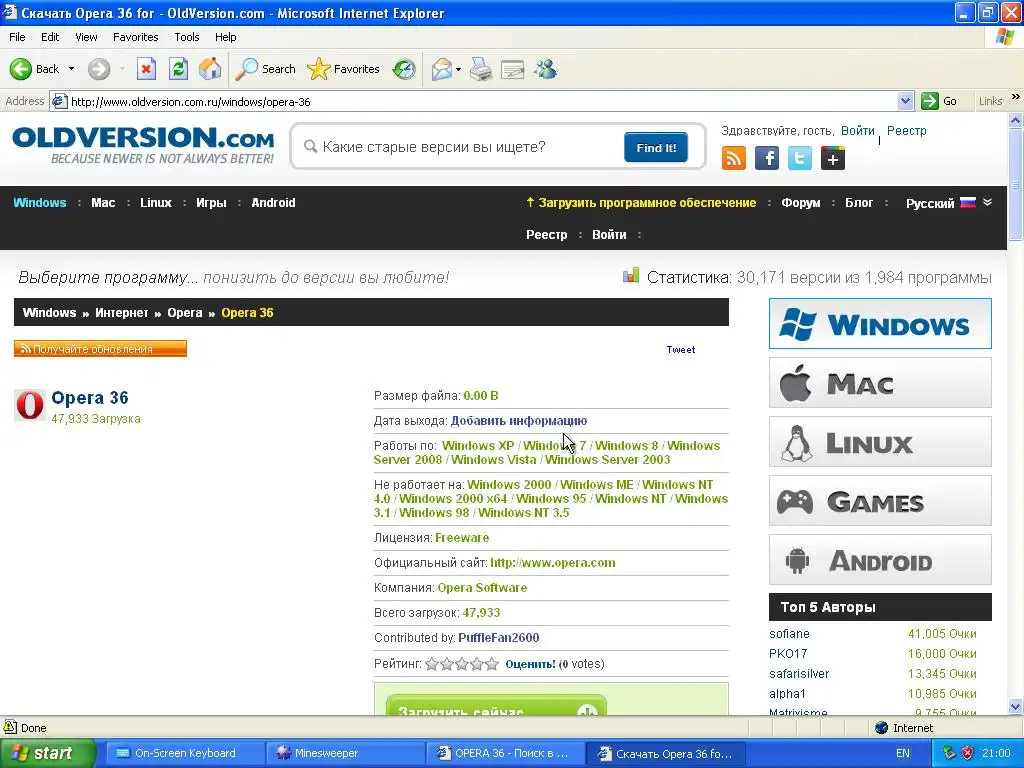Viewport: 1024px width, 768px height.
Task: Switch to Minesweeper taskbar item
Action: coord(344,753)
